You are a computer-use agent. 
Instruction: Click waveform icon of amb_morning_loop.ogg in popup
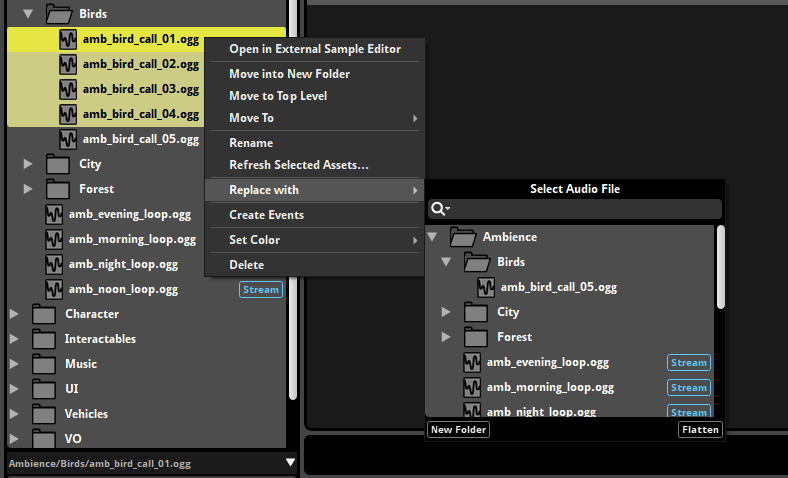(x=472, y=387)
